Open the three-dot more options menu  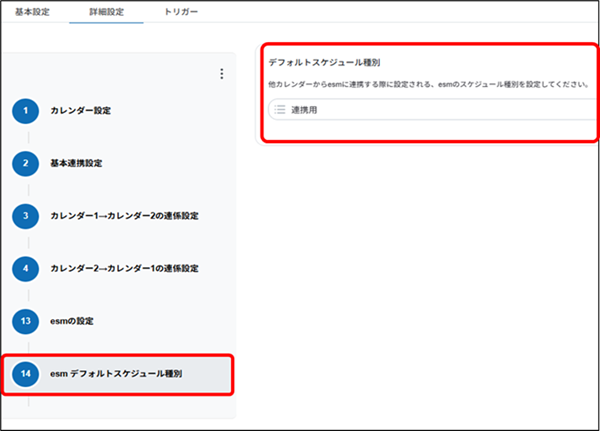221,74
